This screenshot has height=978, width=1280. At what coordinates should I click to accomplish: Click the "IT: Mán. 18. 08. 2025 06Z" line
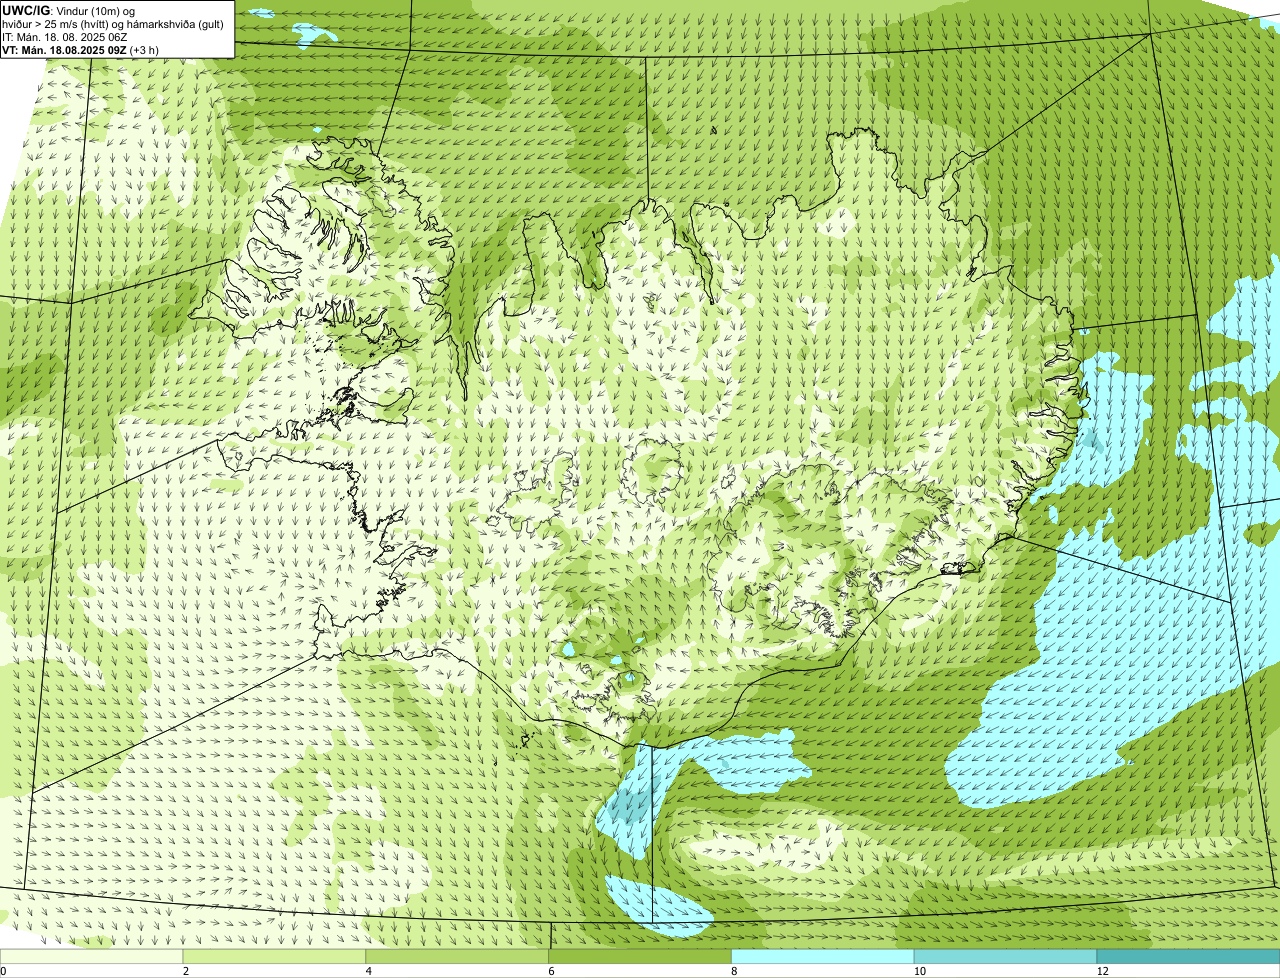tap(65, 36)
